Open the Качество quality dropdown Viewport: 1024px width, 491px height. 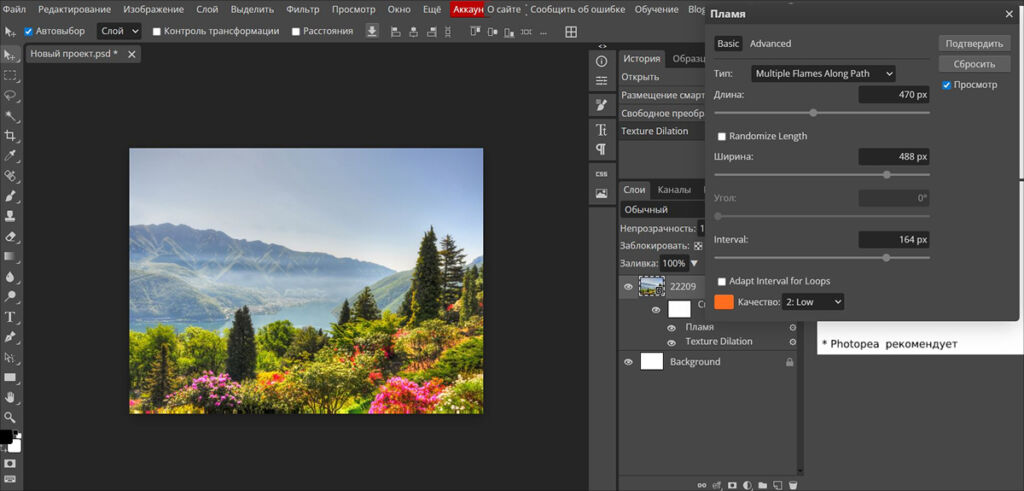point(812,302)
